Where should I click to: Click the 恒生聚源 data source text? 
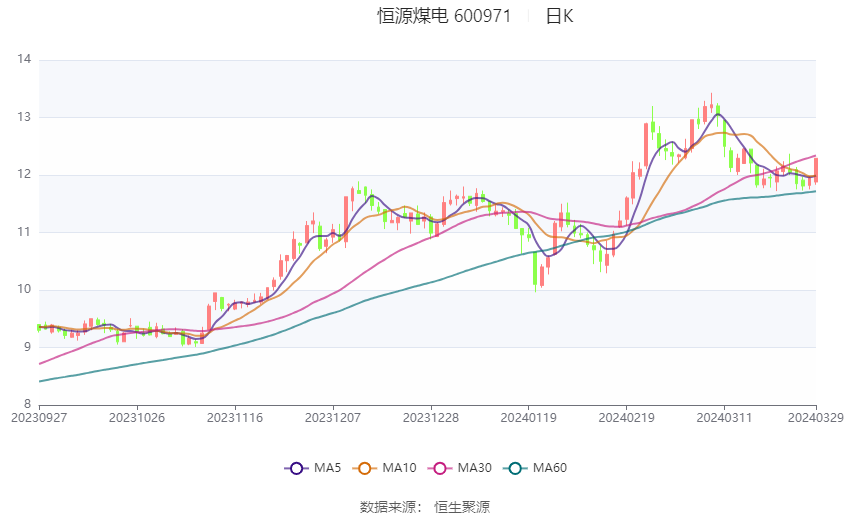462,507
